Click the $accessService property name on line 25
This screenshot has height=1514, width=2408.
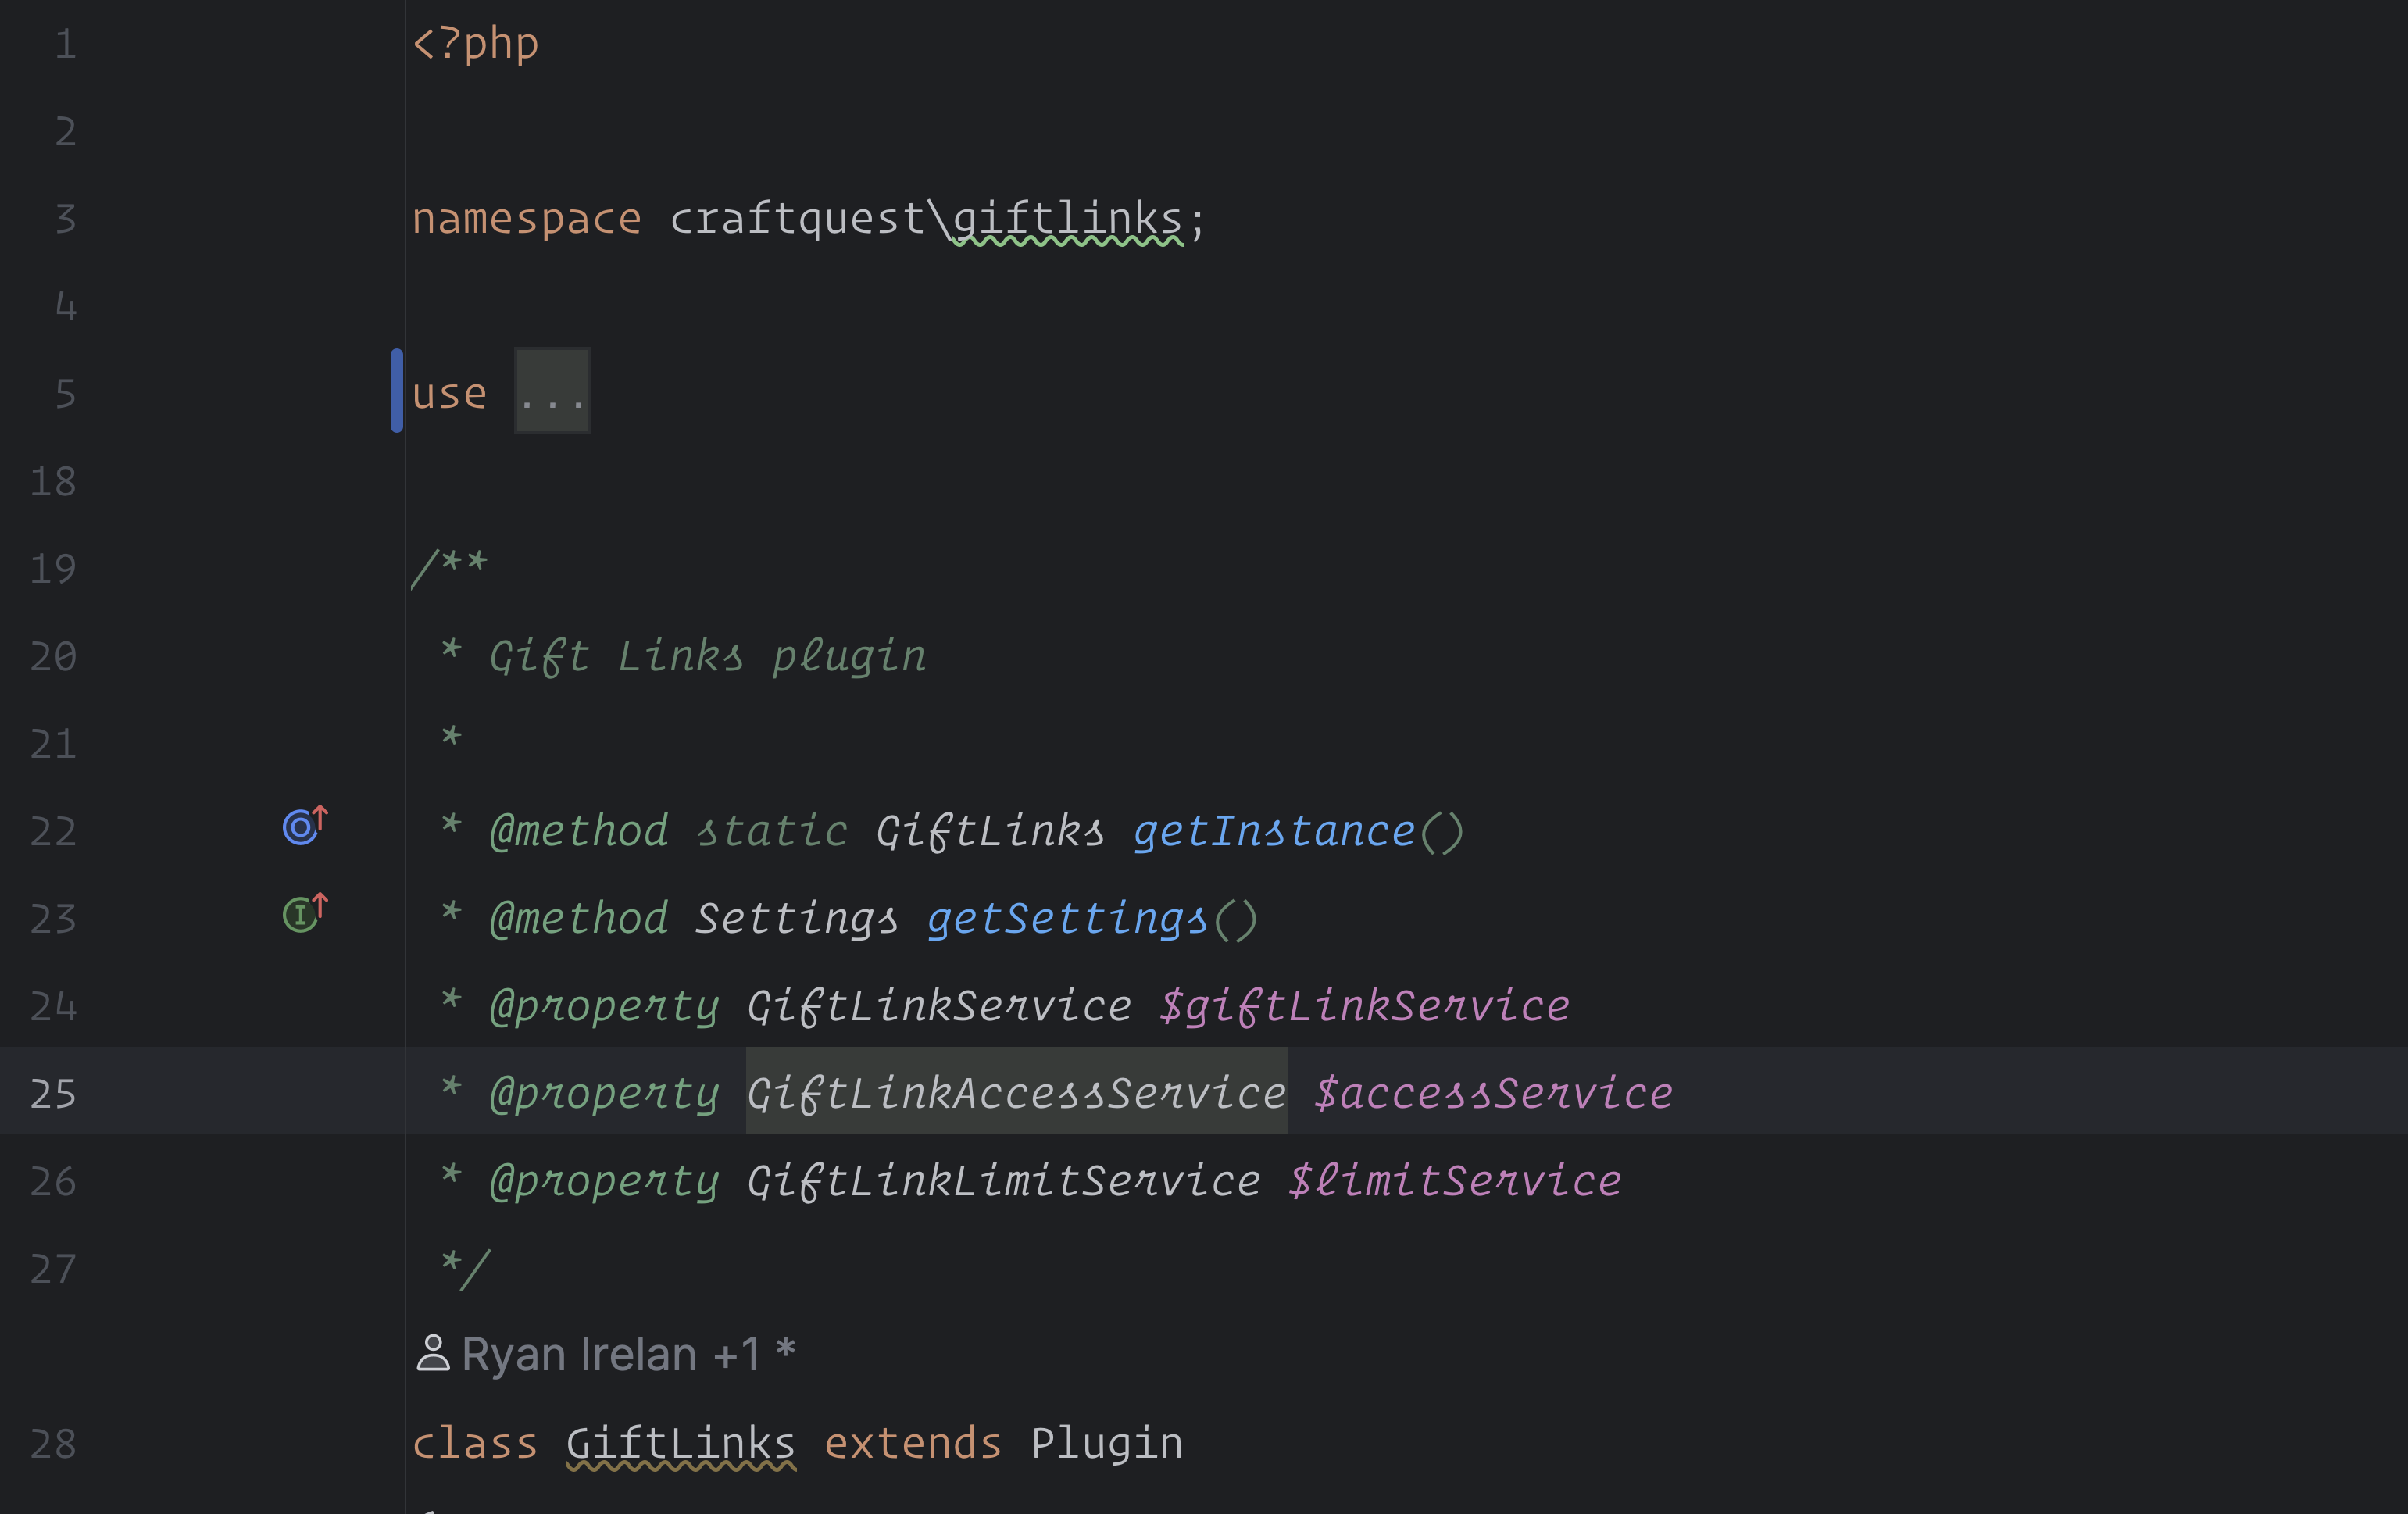click(x=1492, y=1092)
